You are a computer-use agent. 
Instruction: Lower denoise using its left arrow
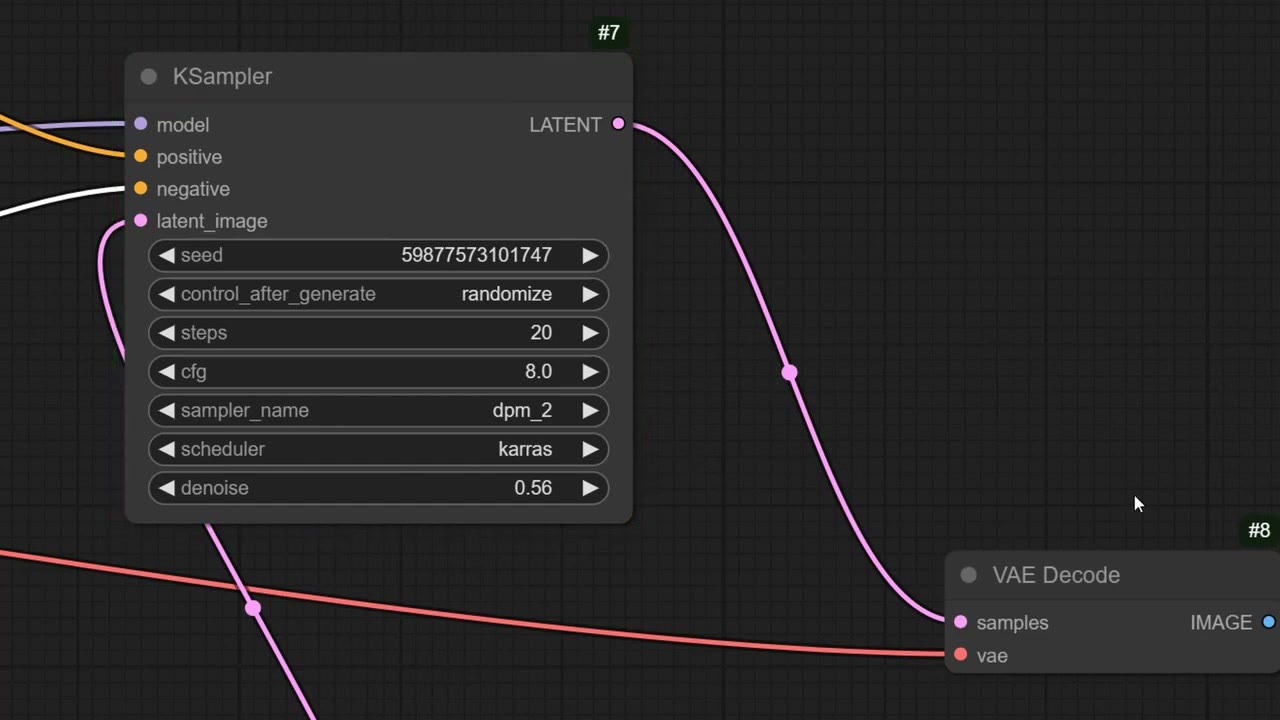[x=166, y=488]
